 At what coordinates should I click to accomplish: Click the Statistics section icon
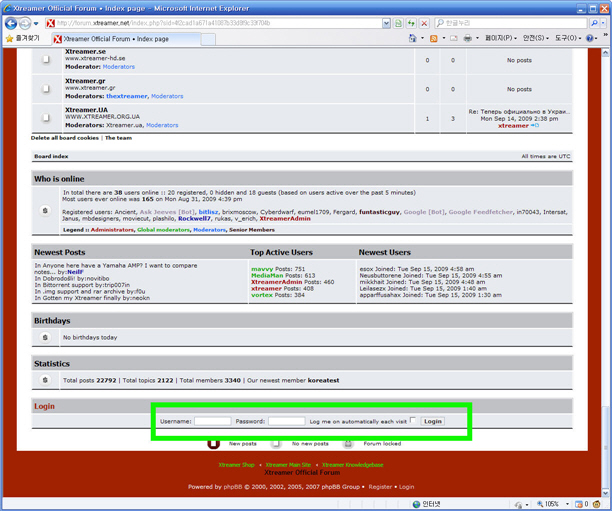[45, 379]
